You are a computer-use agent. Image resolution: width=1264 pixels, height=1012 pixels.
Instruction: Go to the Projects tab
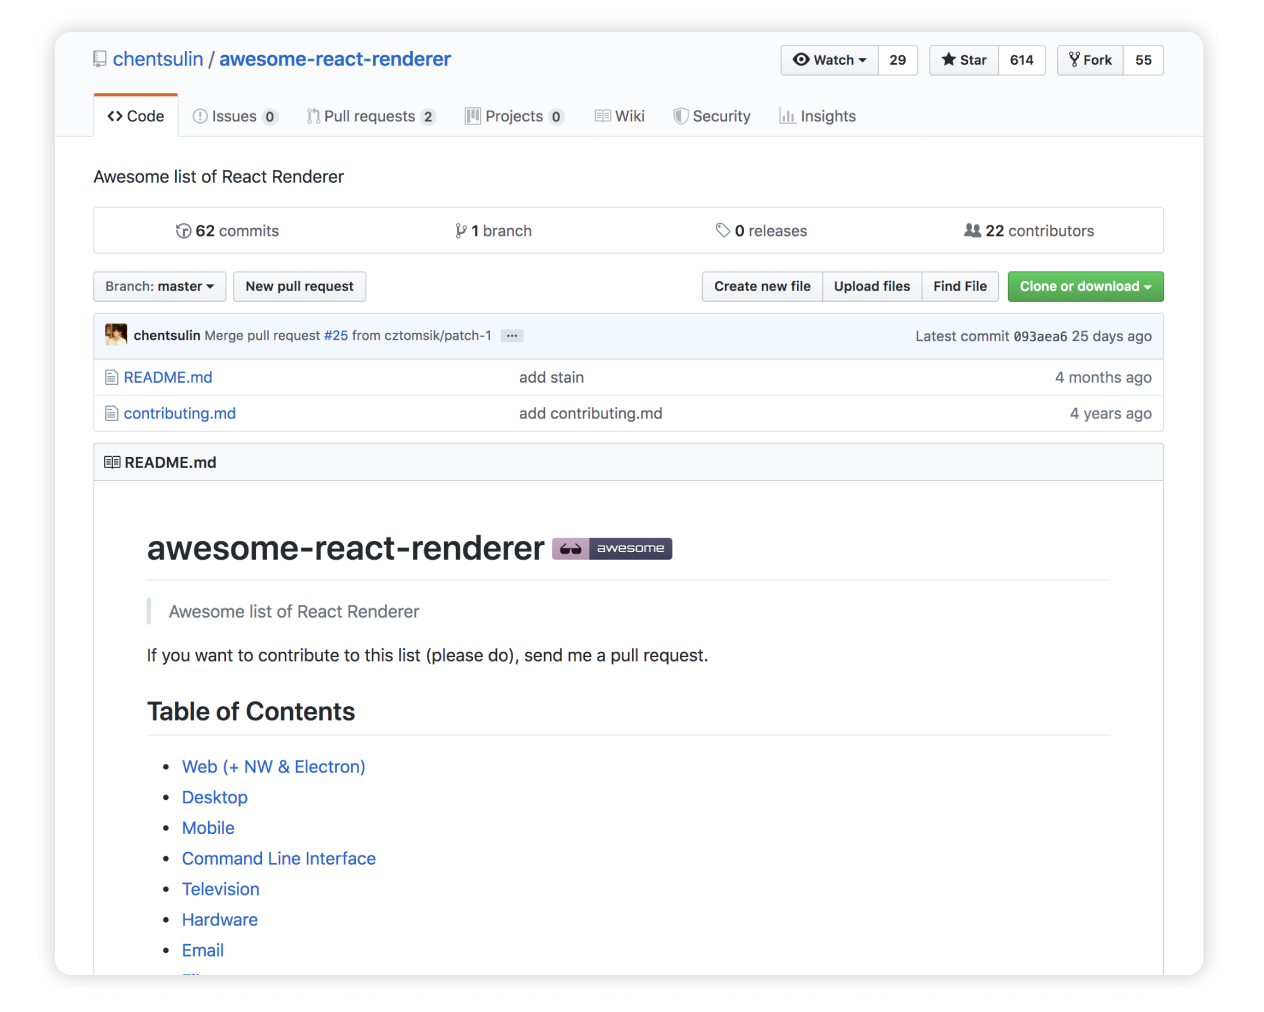pyautogui.click(x=515, y=116)
